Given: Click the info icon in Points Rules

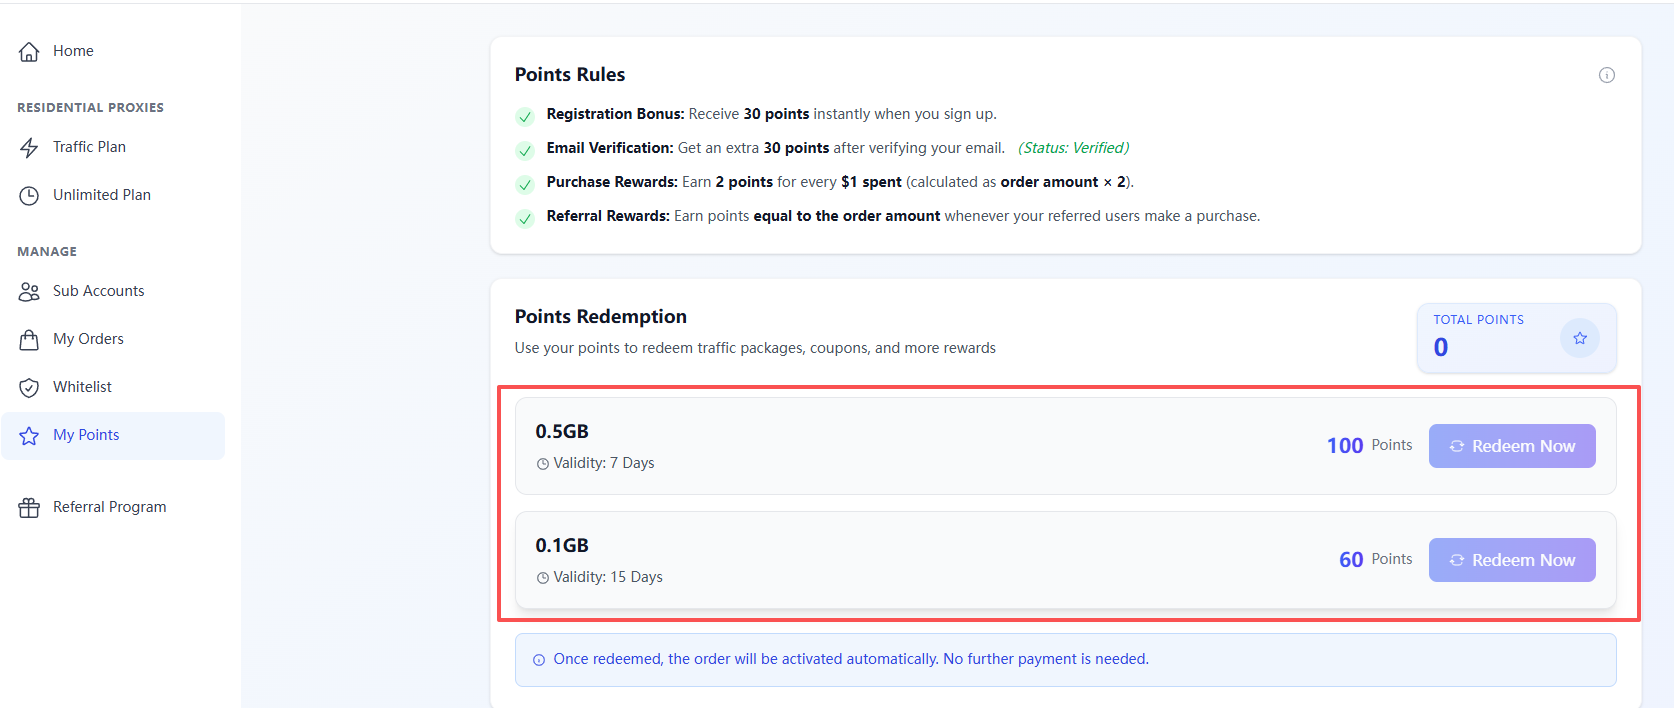Looking at the screenshot, I should point(1606,75).
